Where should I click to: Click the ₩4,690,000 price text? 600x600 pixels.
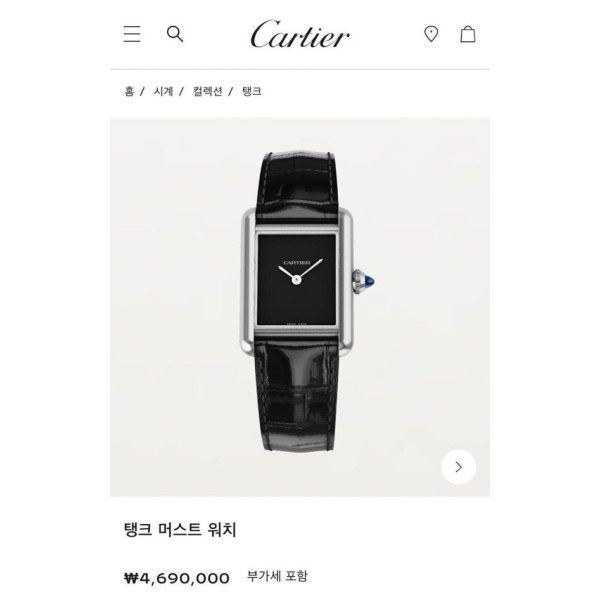pos(177,578)
